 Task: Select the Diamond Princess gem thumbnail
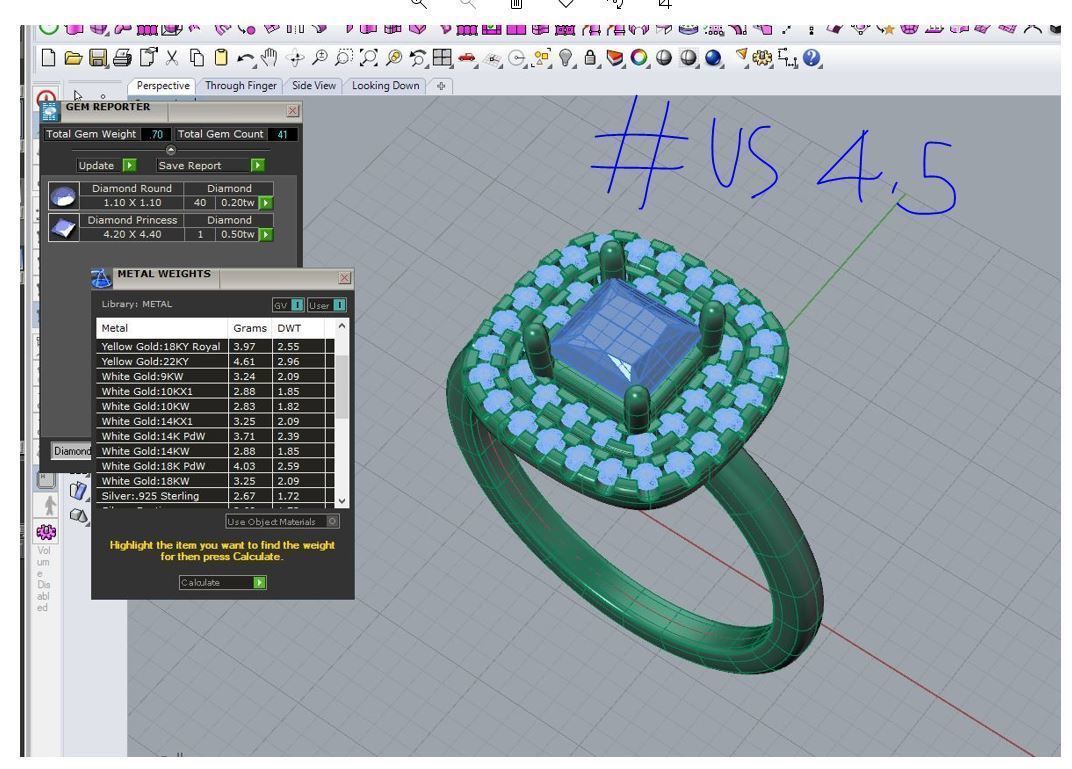[x=64, y=228]
